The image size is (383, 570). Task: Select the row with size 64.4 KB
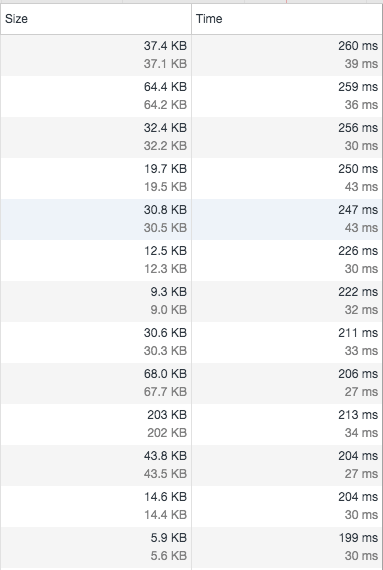(x=192, y=96)
